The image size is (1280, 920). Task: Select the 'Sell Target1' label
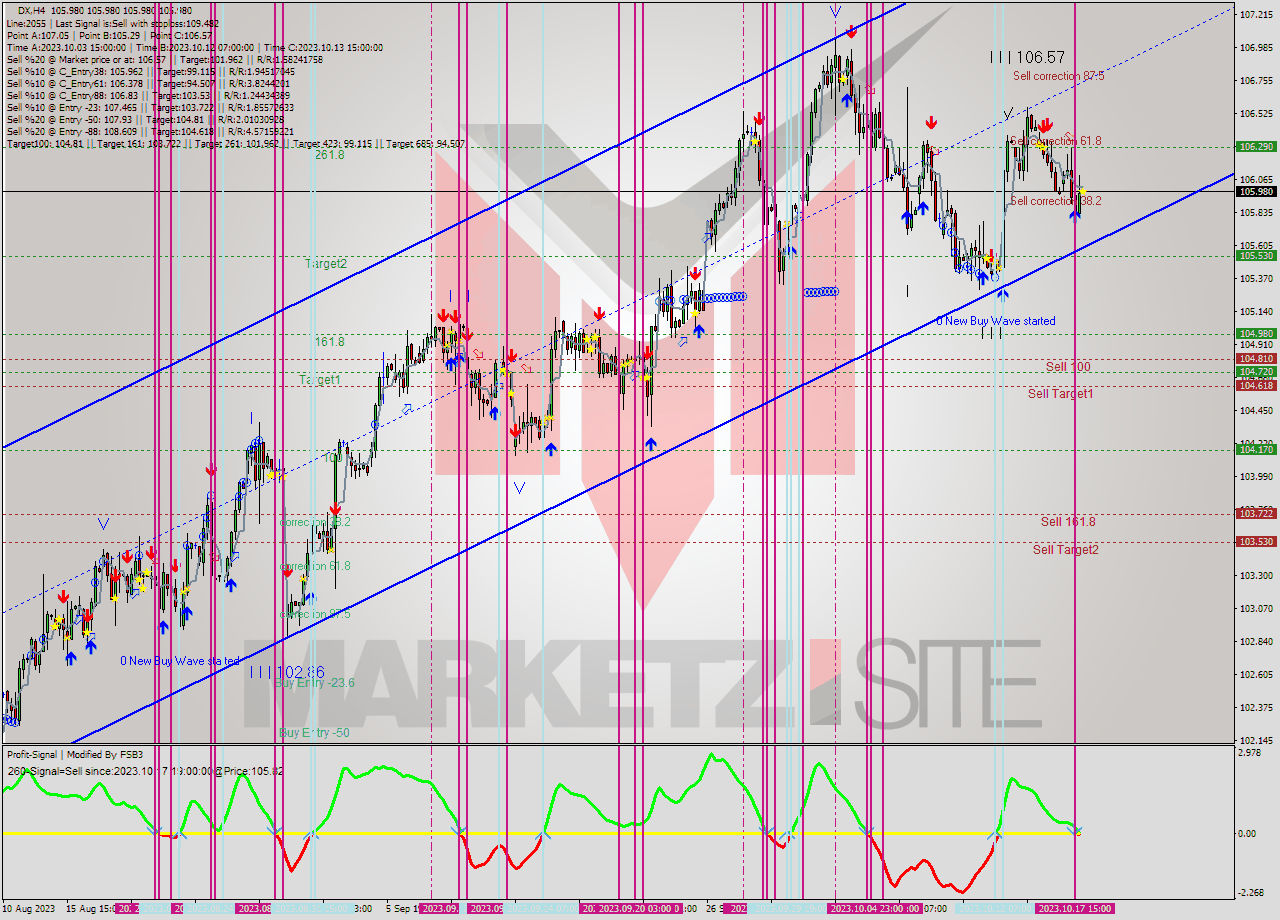(1061, 394)
